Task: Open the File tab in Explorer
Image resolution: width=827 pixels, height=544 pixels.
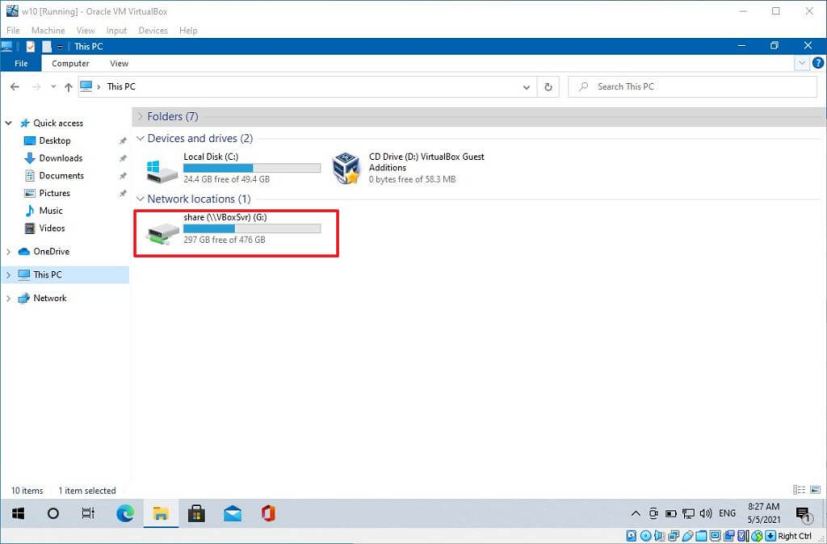Action: pyautogui.click(x=21, y=63)
